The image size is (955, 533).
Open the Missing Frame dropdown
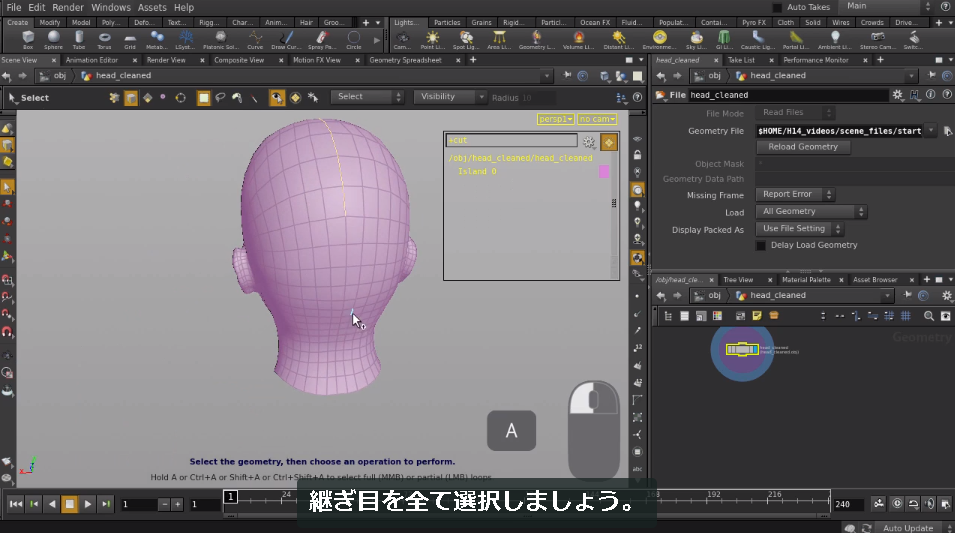795,194
